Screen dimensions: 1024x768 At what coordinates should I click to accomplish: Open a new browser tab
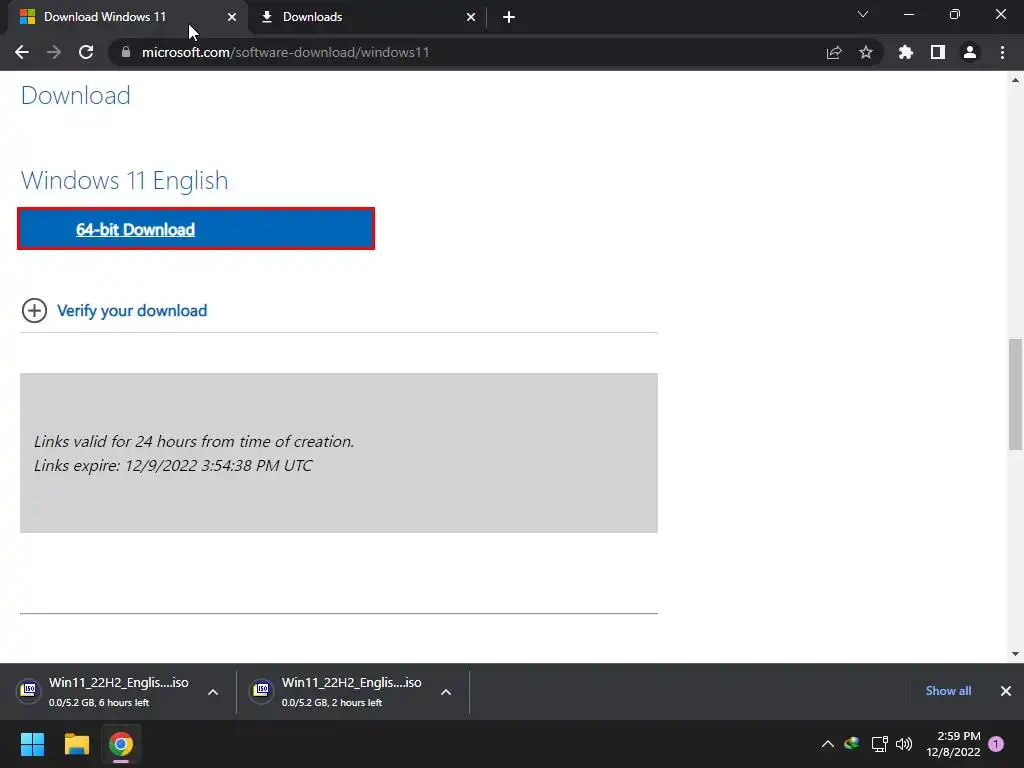point(509,17)
